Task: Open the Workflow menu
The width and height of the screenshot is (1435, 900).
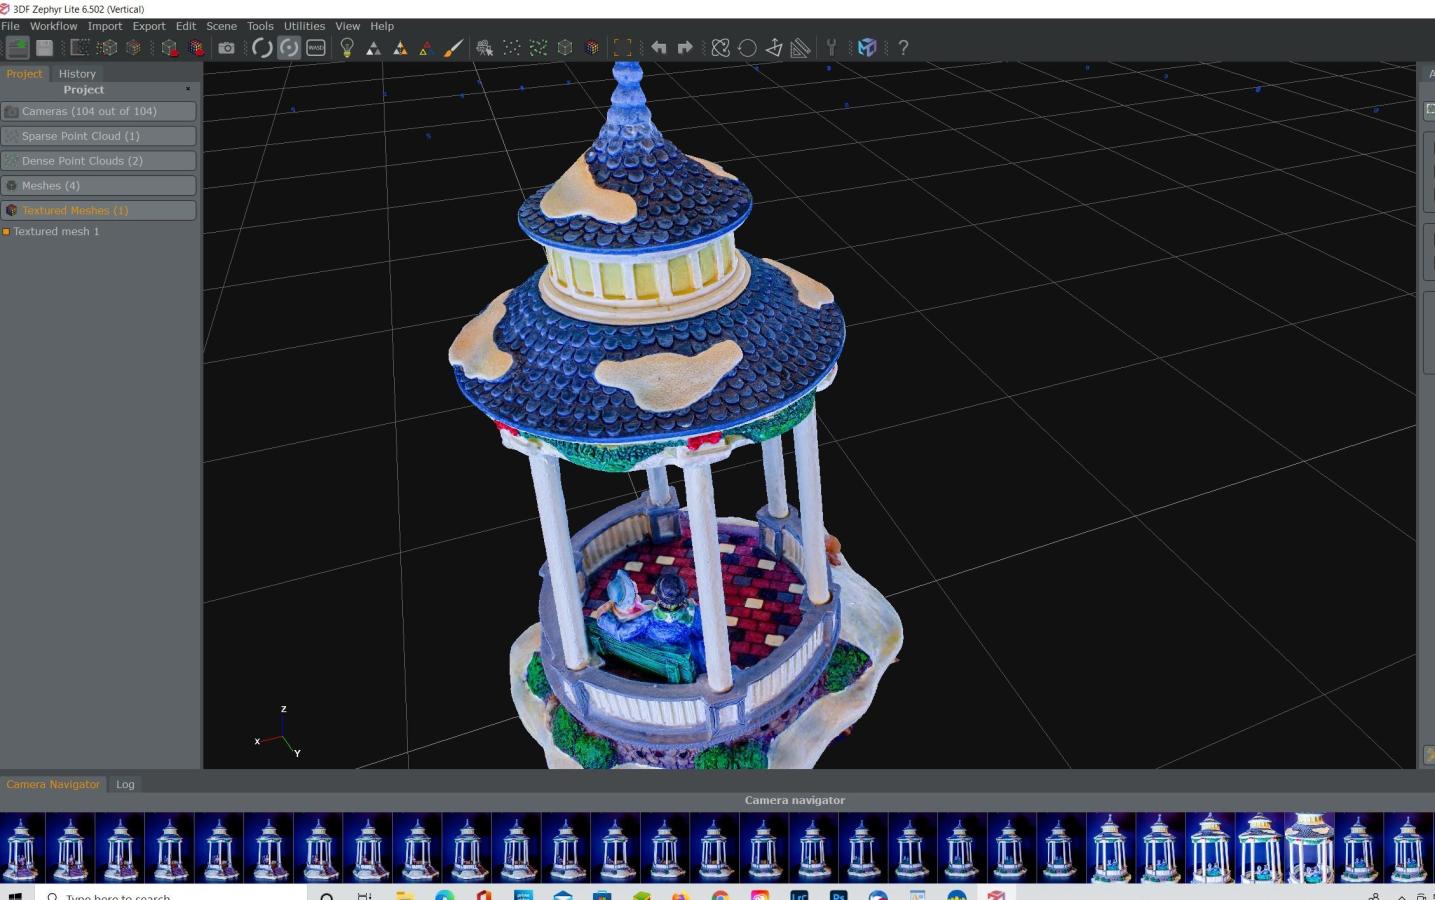Action: [x=53, y=26]
